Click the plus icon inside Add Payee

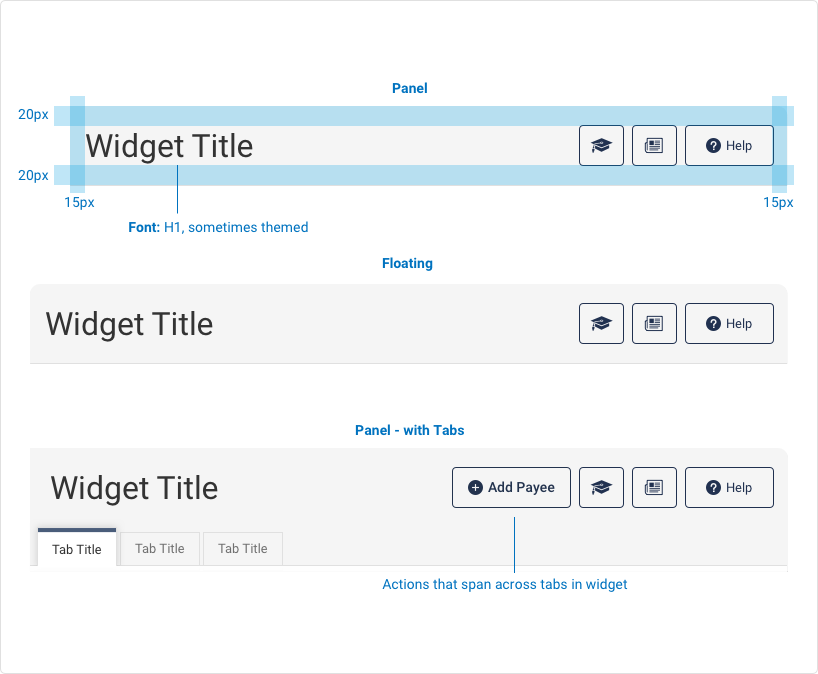point(475,487)
